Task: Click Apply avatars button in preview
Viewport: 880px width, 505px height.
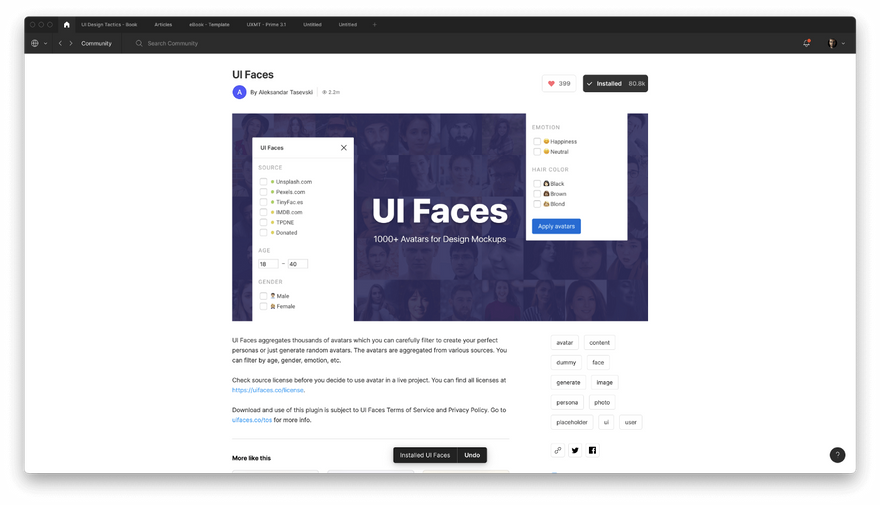Action: point(556,226)
